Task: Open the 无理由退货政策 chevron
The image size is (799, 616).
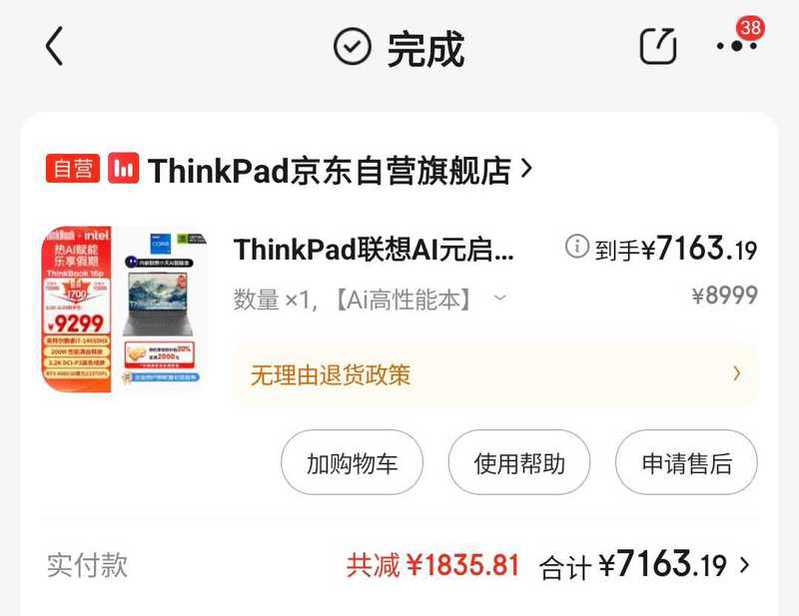Action: [x=737, y=374]
